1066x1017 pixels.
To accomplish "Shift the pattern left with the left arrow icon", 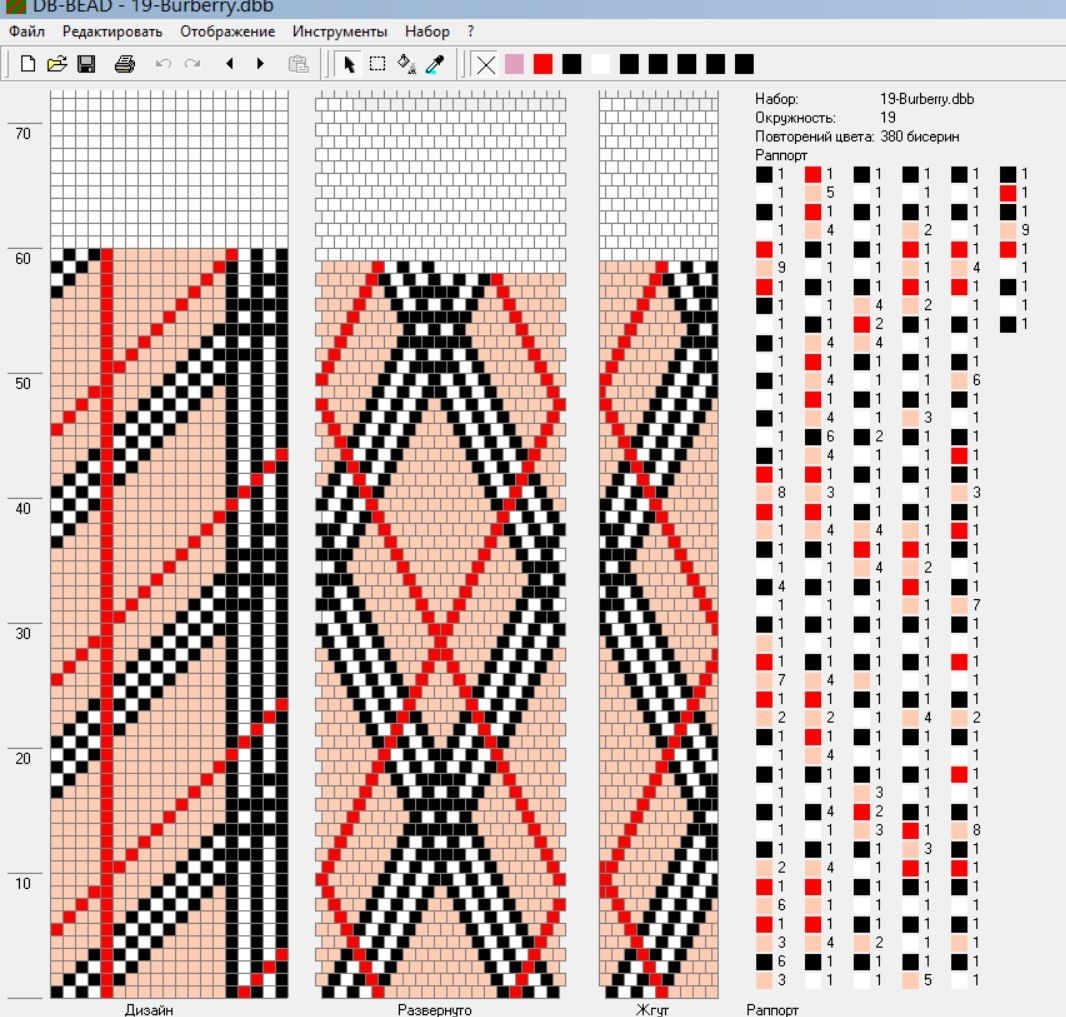I will 230,64.
